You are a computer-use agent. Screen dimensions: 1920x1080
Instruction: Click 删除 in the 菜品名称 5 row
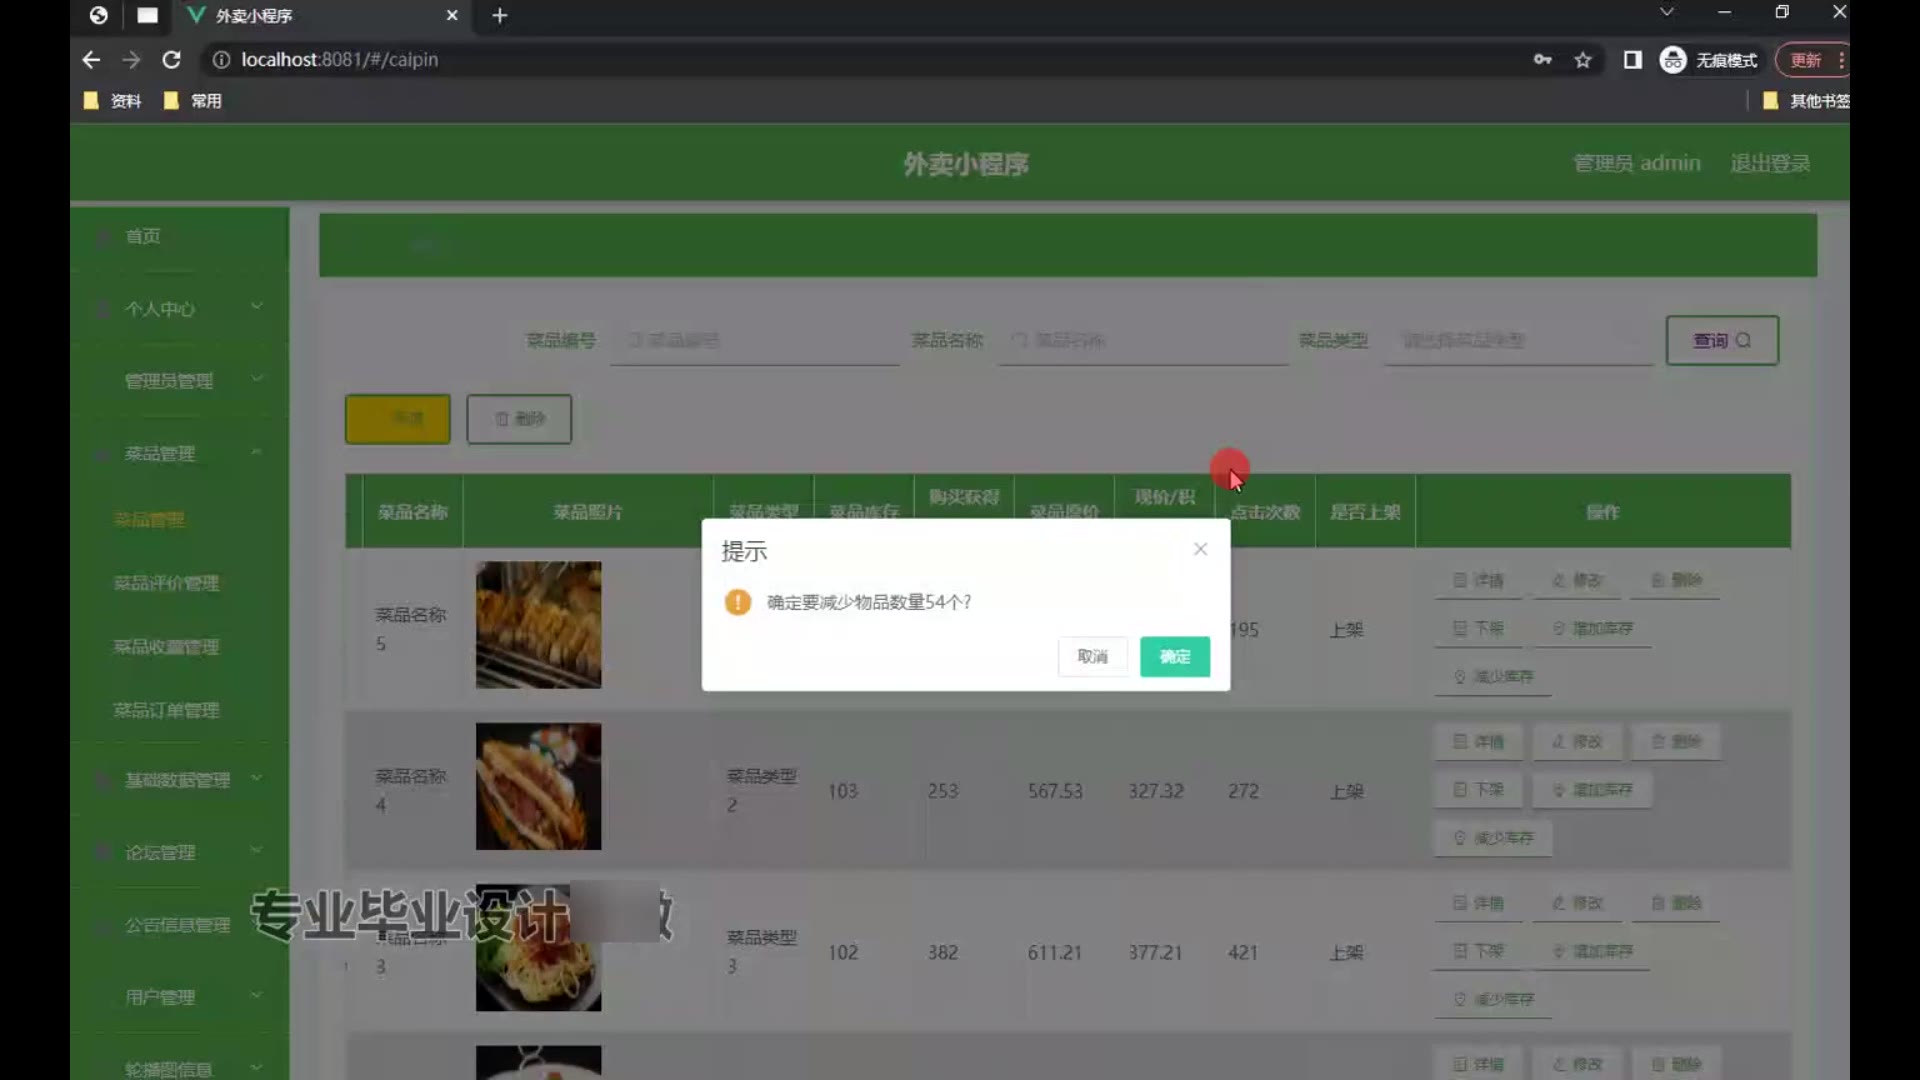pos(1676,580)
